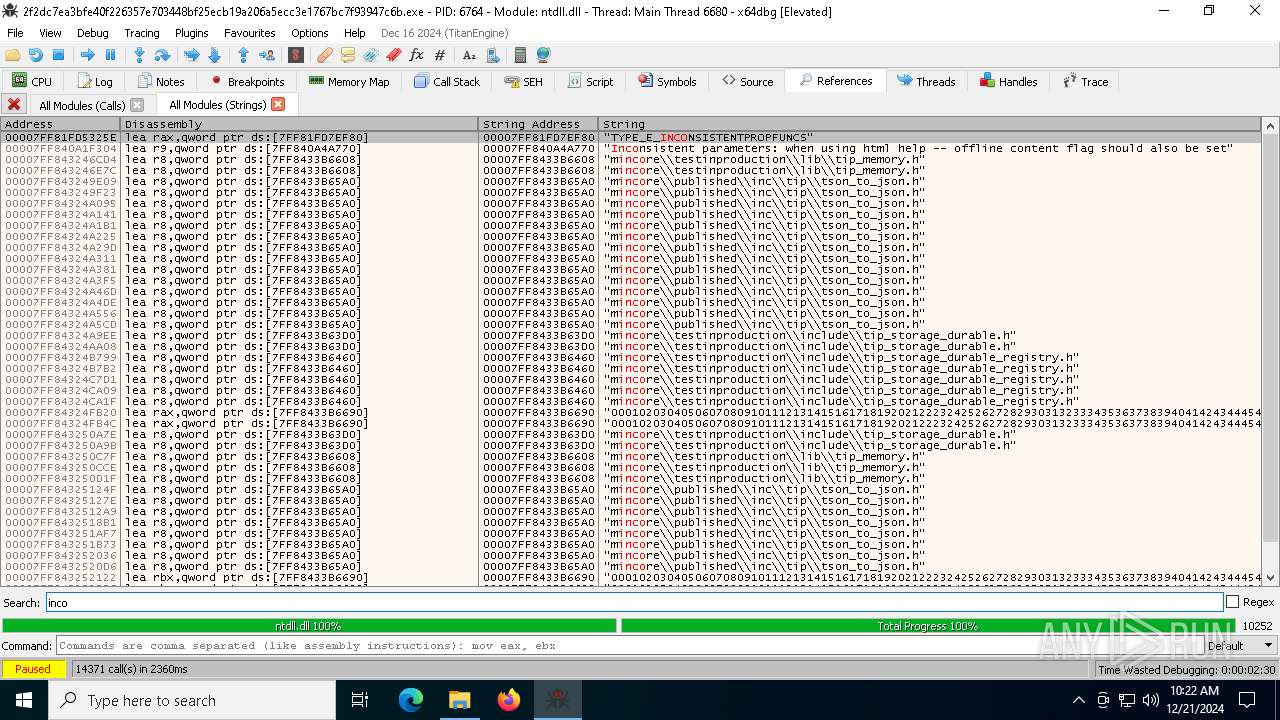
Task: Click the Execute Till Return icon
Action: tap(243, 55)
